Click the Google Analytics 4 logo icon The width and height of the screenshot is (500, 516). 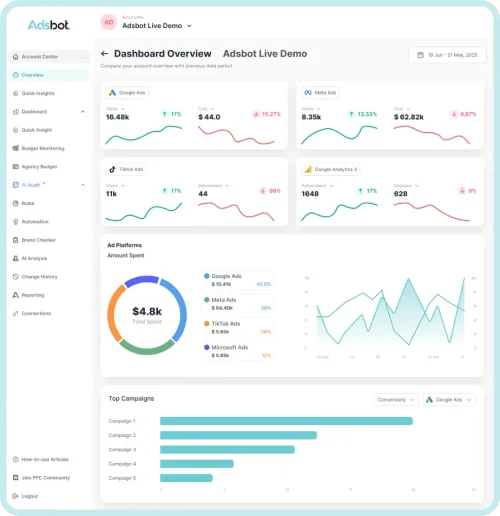click(308, 169)
